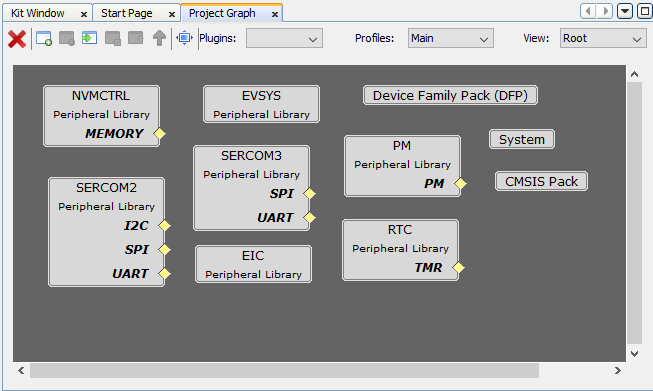Viewport: 653px width, 391px height.
Task: Expand the View dropdown set to Root
Action: [x=603, y=38]
